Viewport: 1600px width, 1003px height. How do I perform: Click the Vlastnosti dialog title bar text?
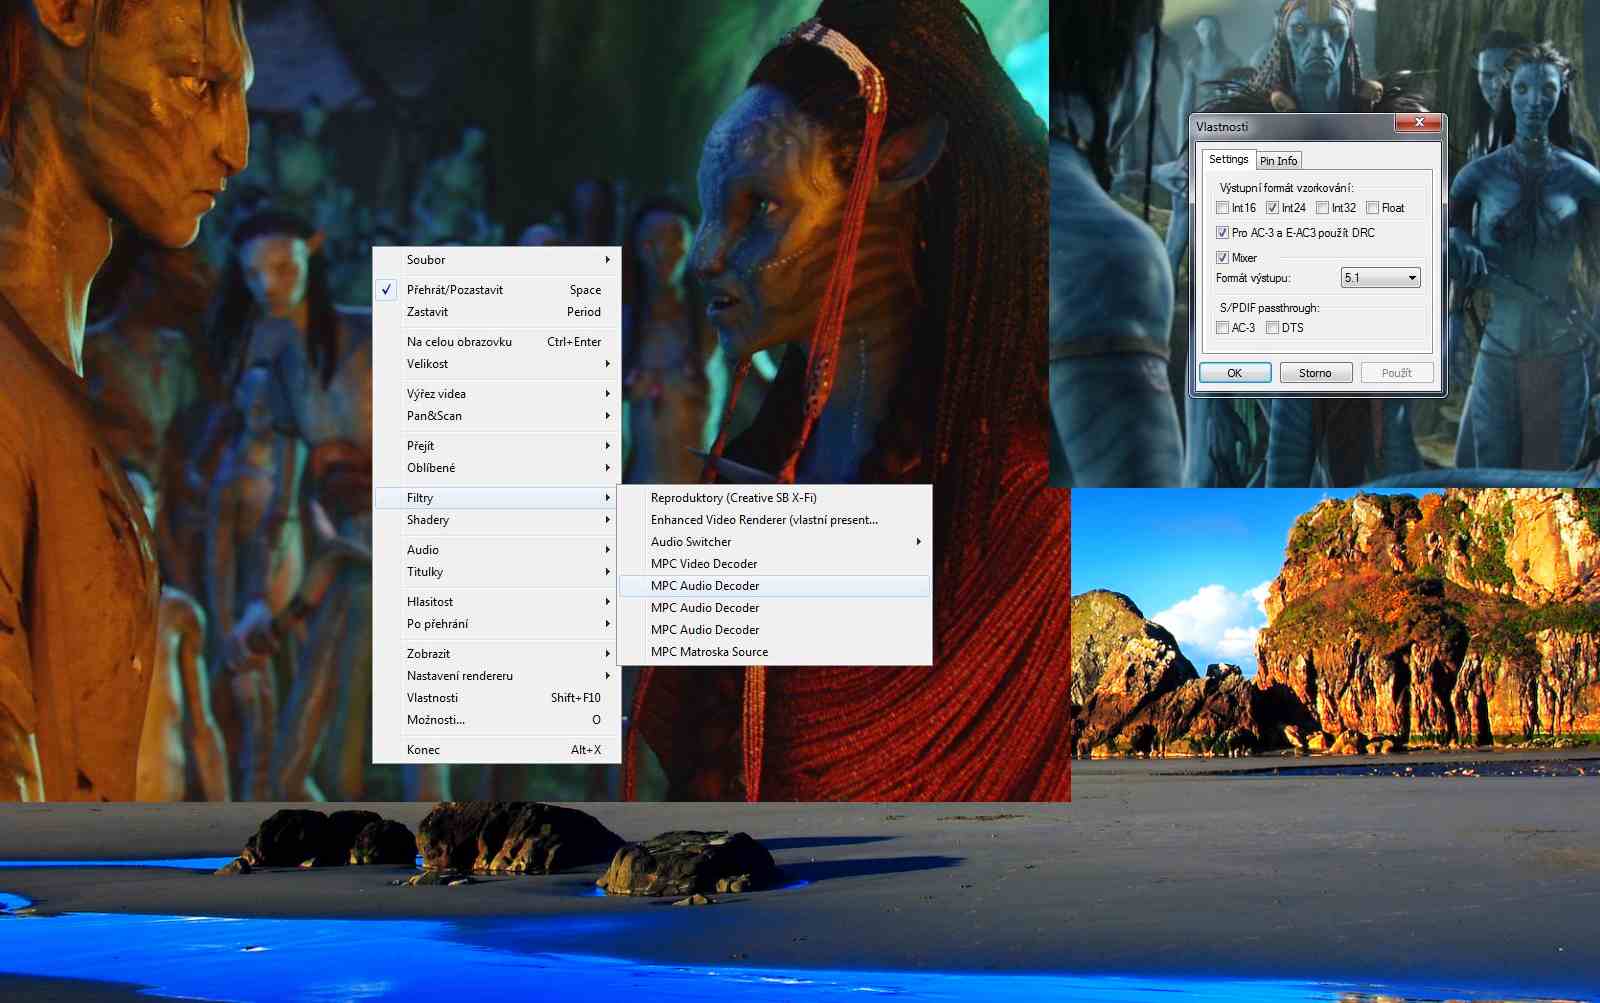coord(1222,127)
